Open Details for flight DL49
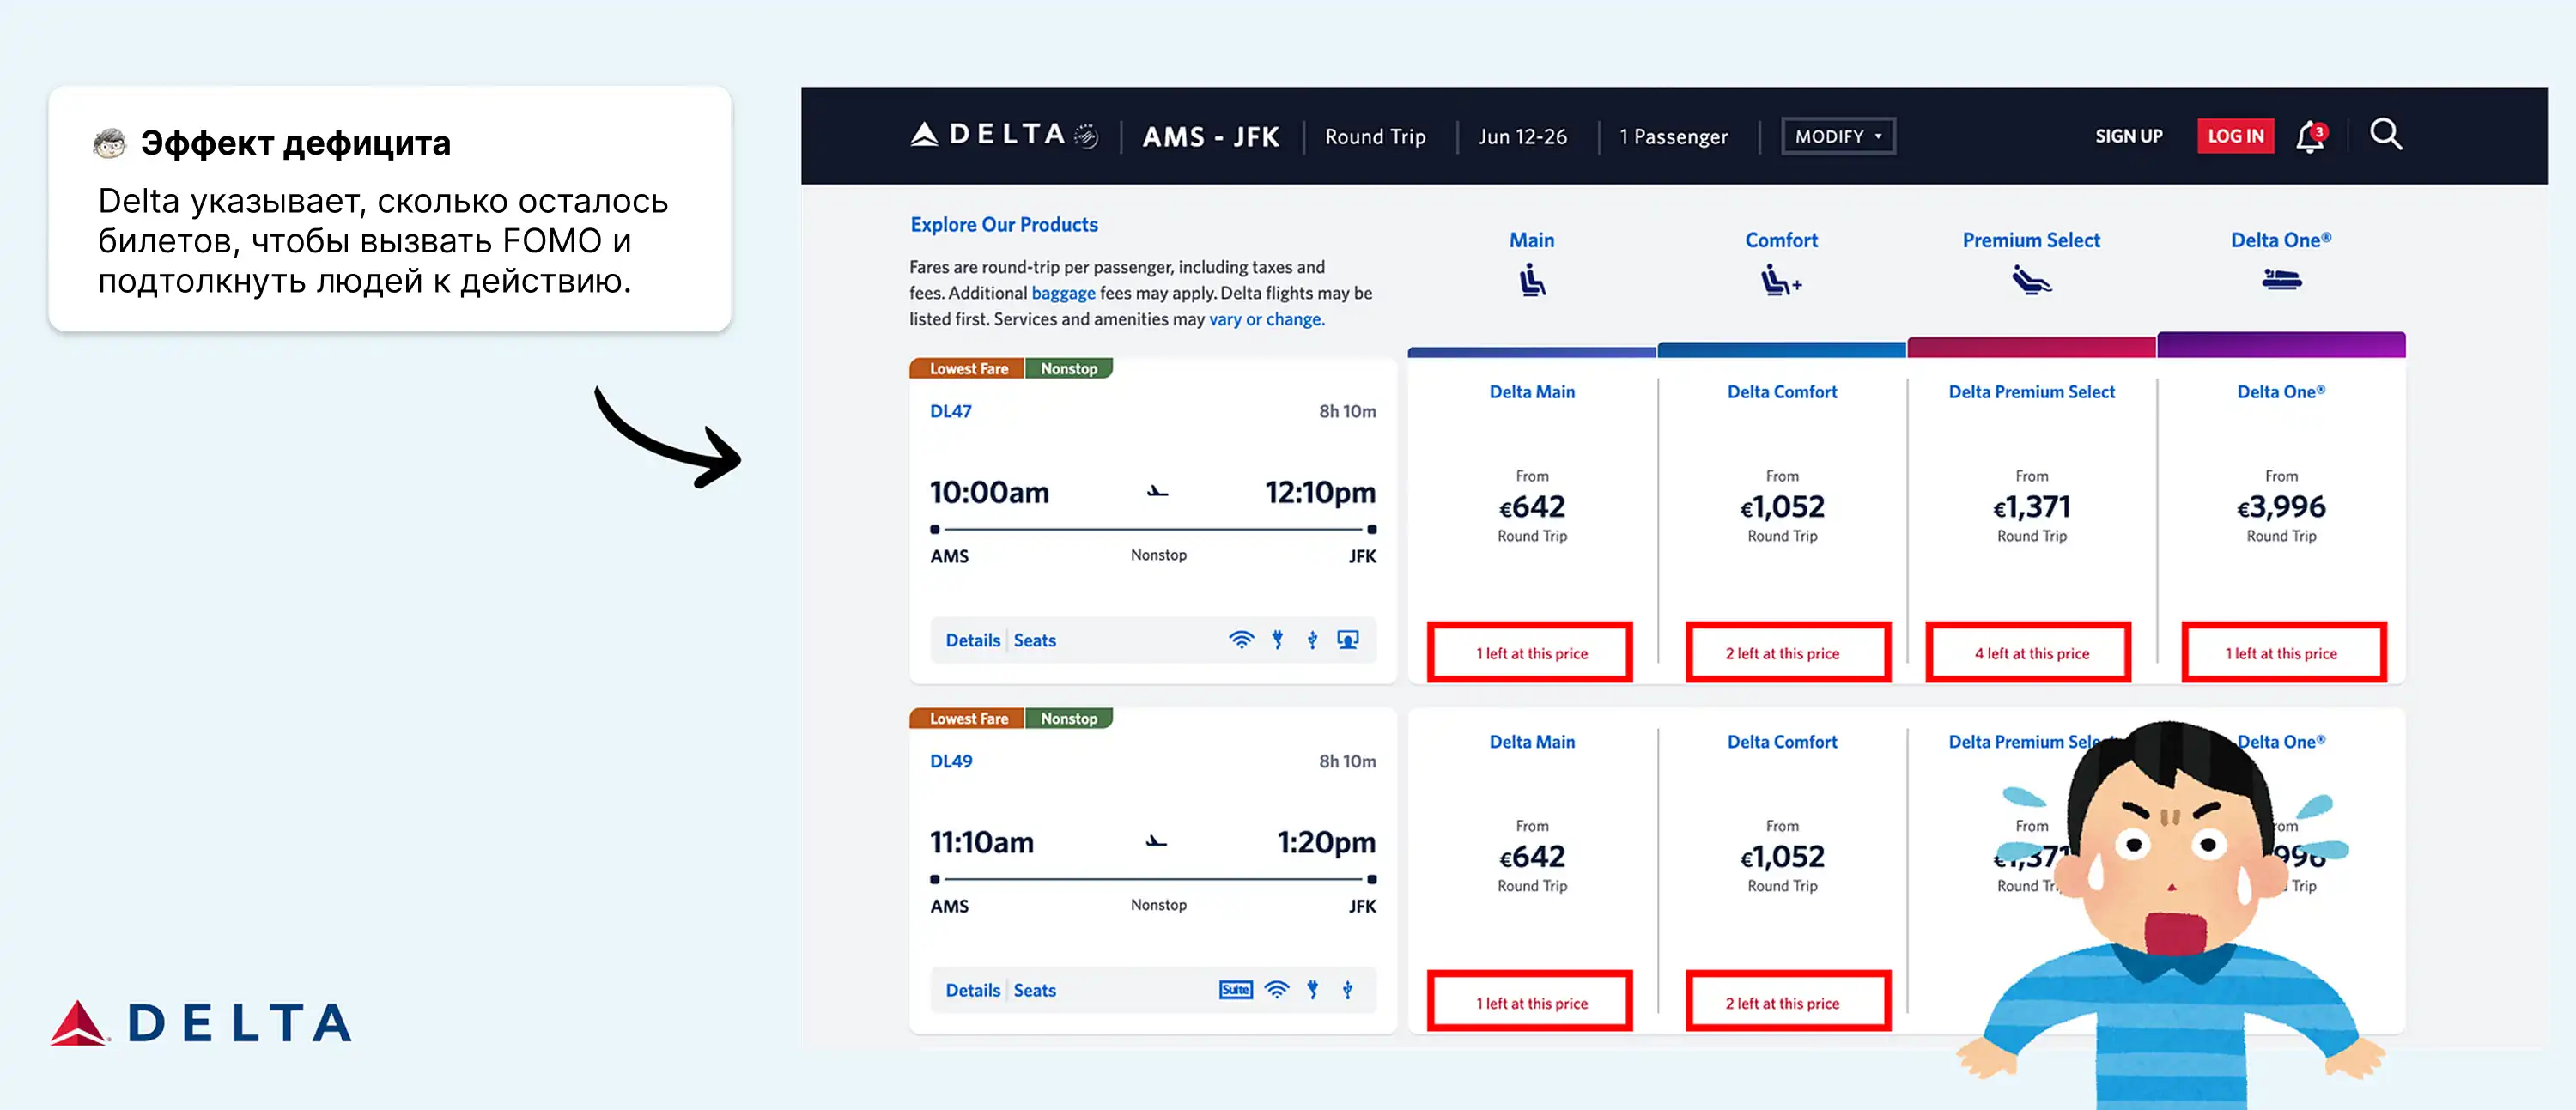This screenshot has width=2576, height=1110. click(972, 990)
